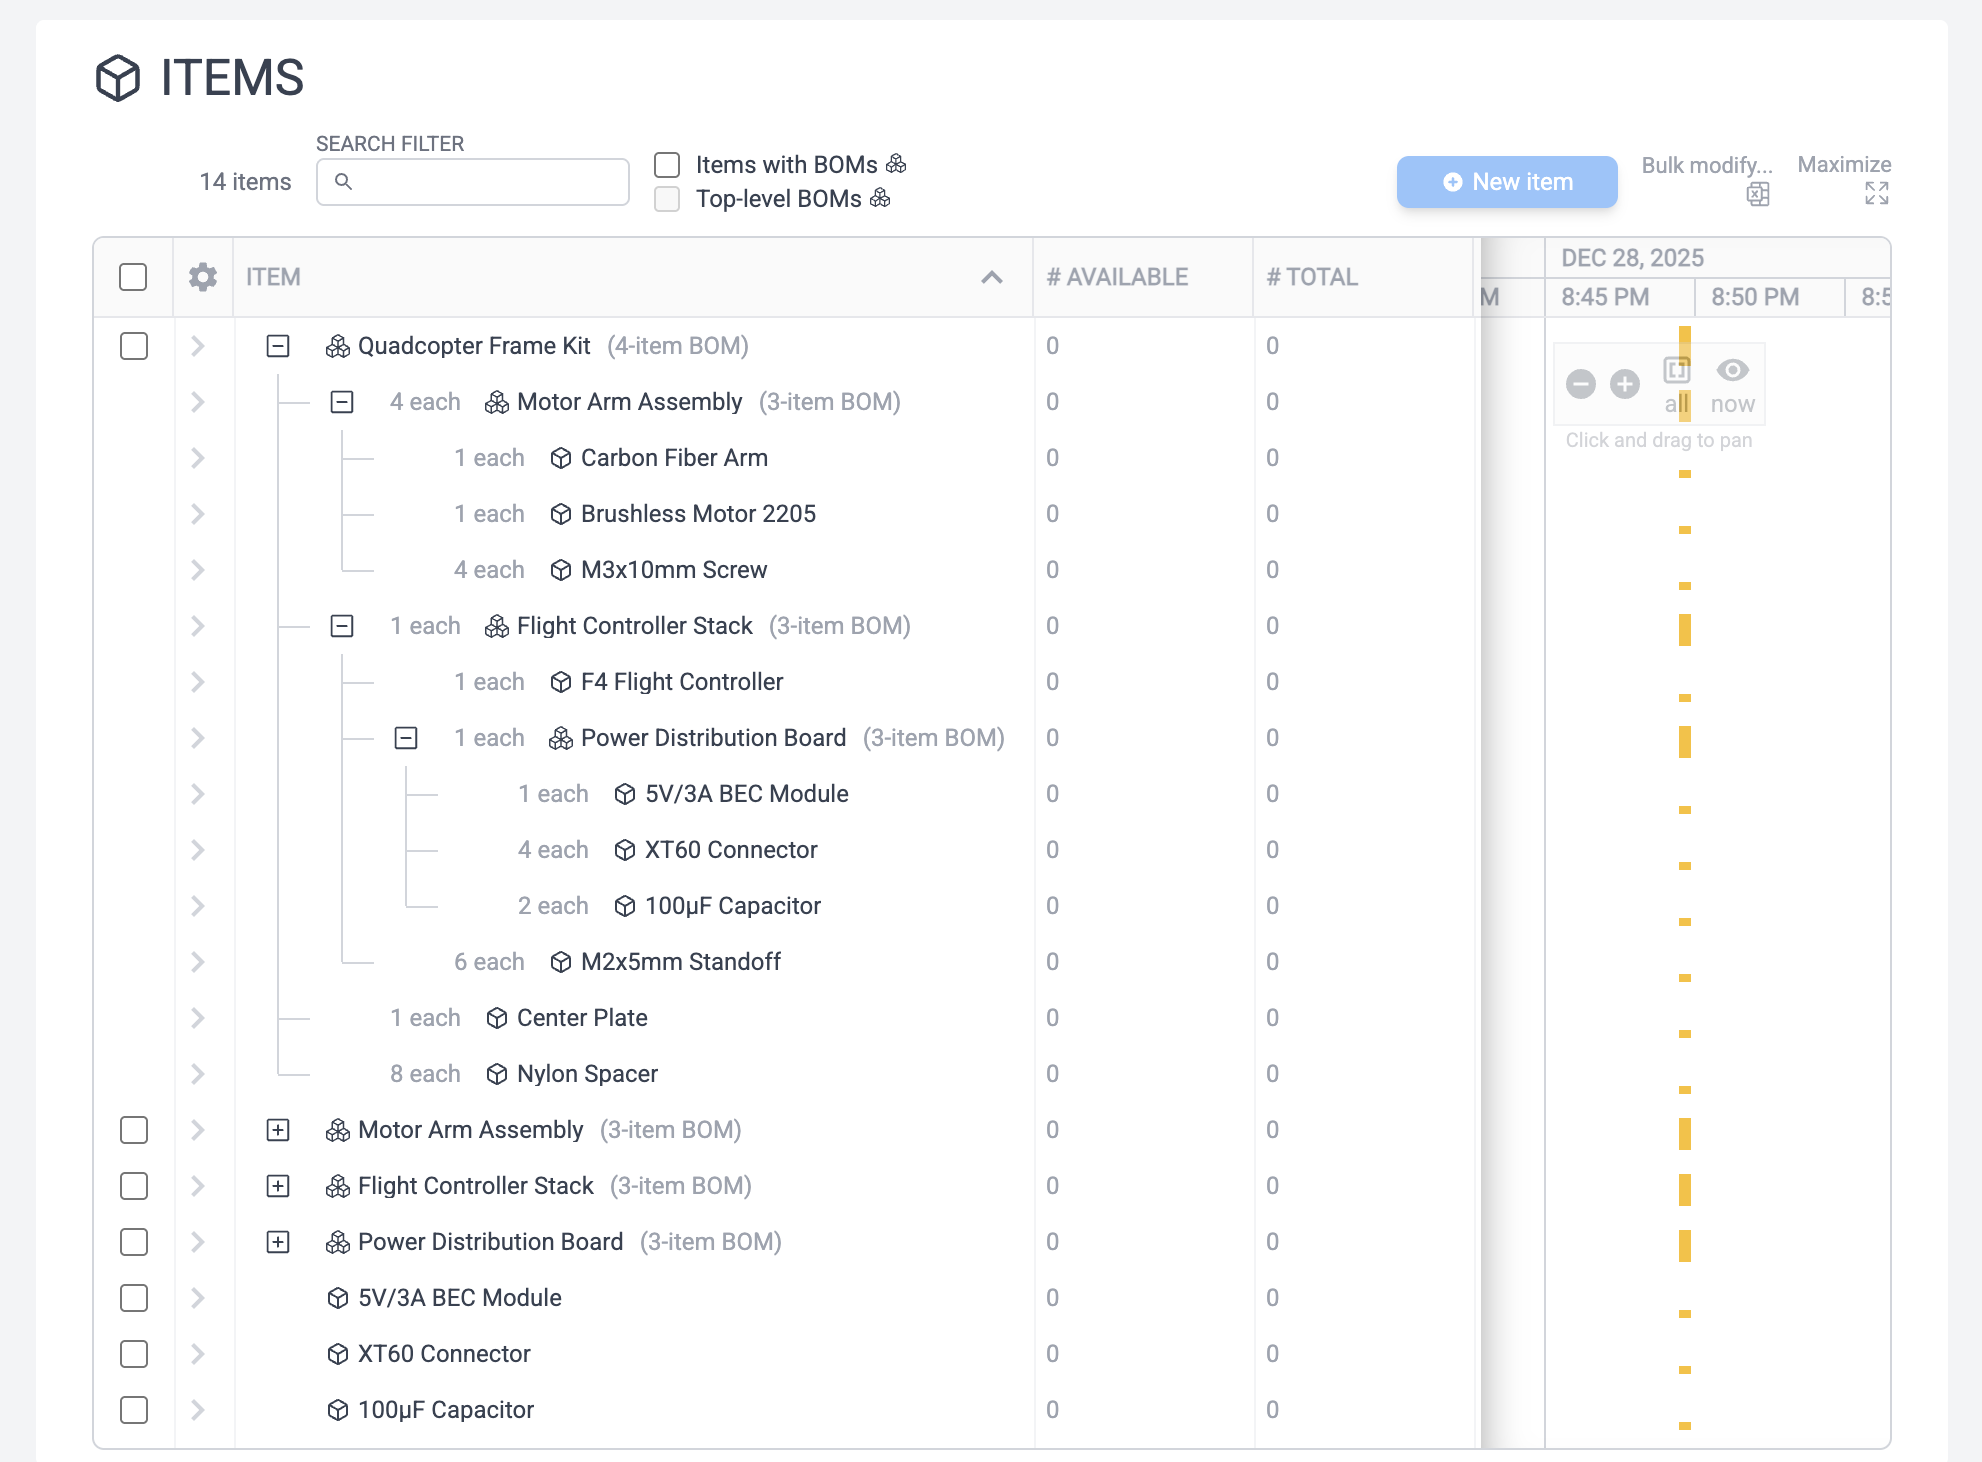
Task: Sort by the ITEM column header
Action: [273, 277]
